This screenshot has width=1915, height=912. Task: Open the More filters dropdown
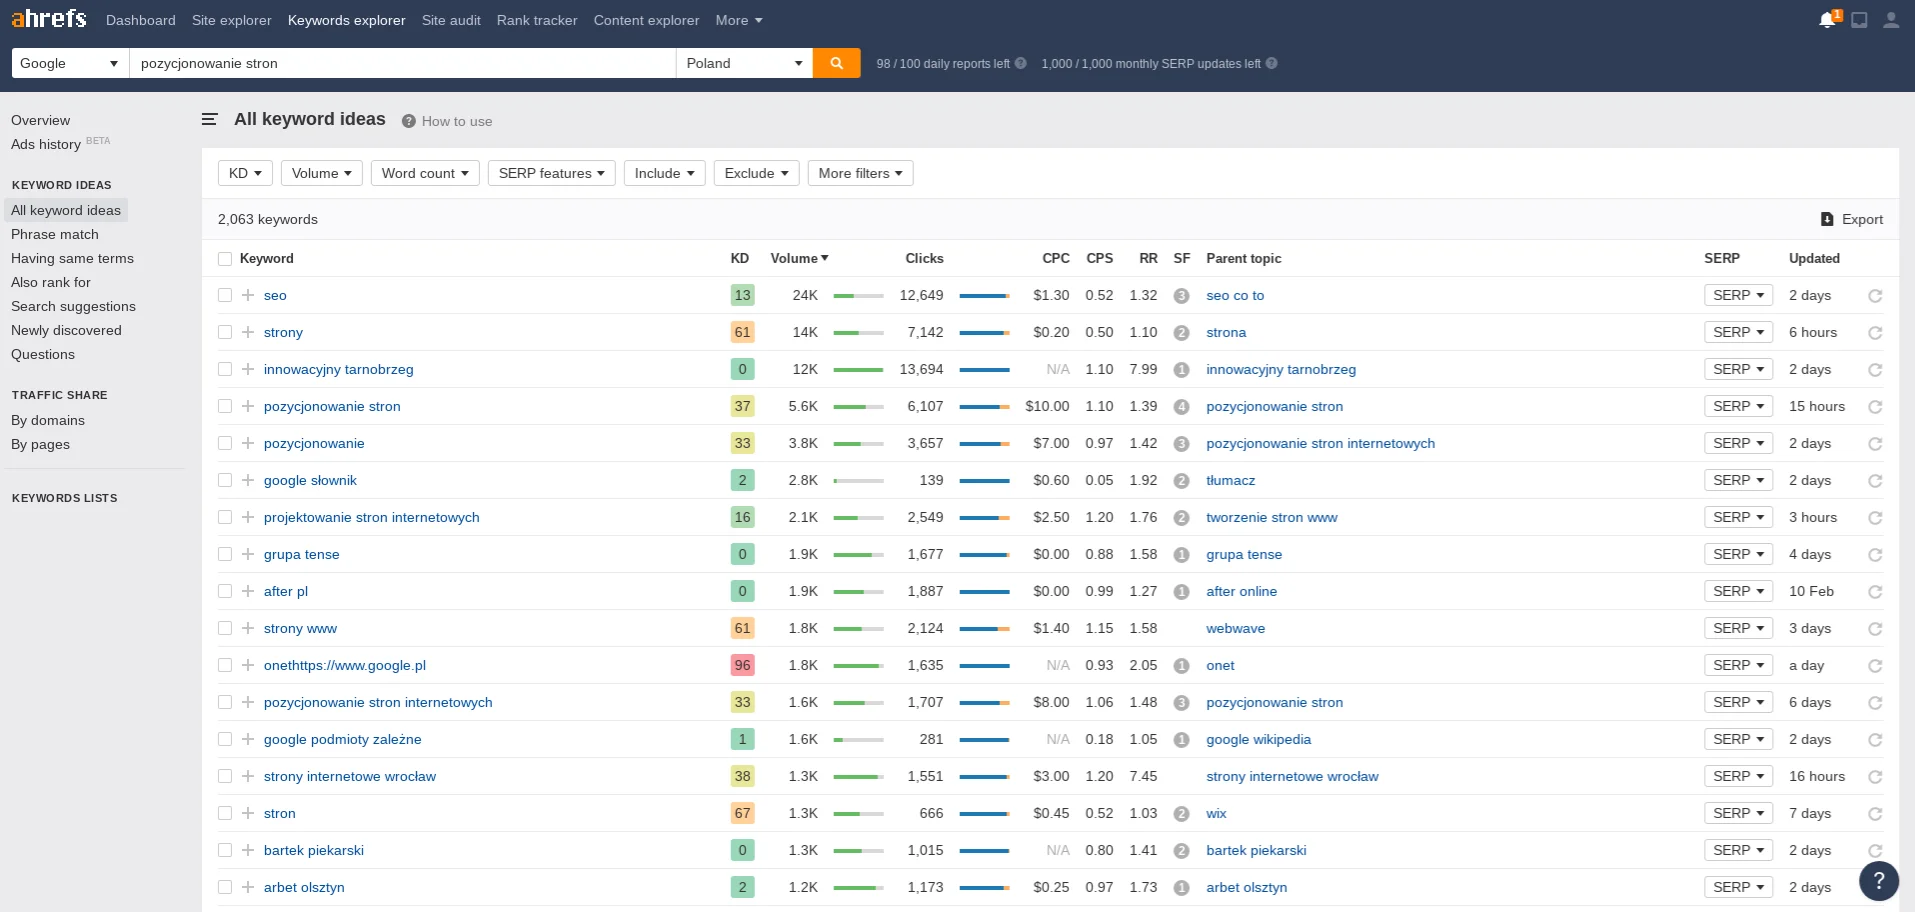[860, 173]
